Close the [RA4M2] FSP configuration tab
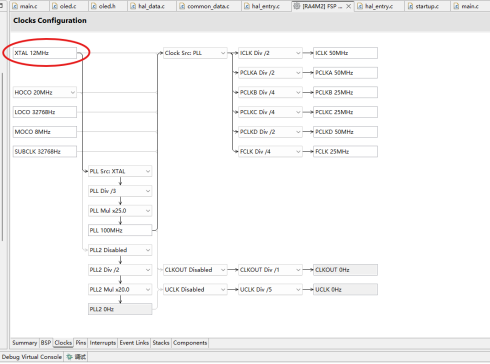Image resolution: width=490 pixels, height=364 pixels. coord(348,6)
